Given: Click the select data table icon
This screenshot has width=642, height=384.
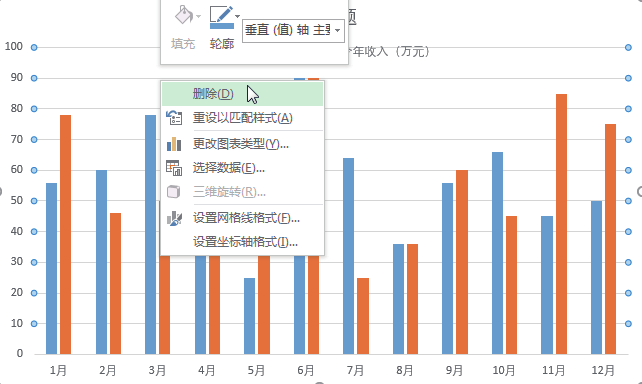Looking at the screenshot, I should (x=174, y=168).
